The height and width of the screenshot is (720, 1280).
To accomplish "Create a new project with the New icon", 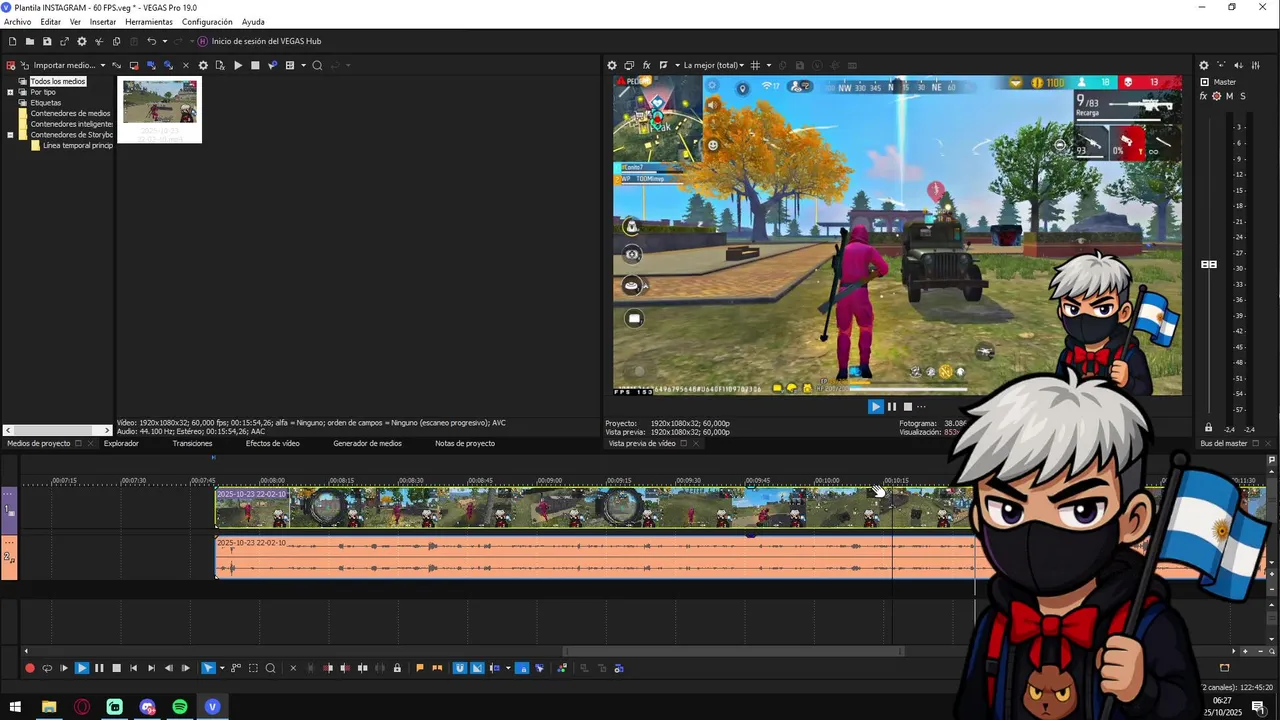I will 13,41.
